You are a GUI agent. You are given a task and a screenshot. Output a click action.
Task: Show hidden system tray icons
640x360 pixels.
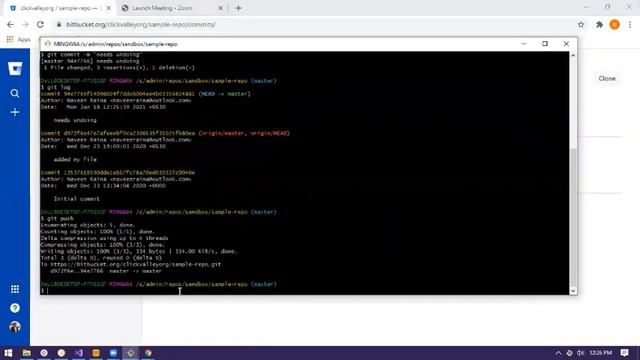(558, 353)
